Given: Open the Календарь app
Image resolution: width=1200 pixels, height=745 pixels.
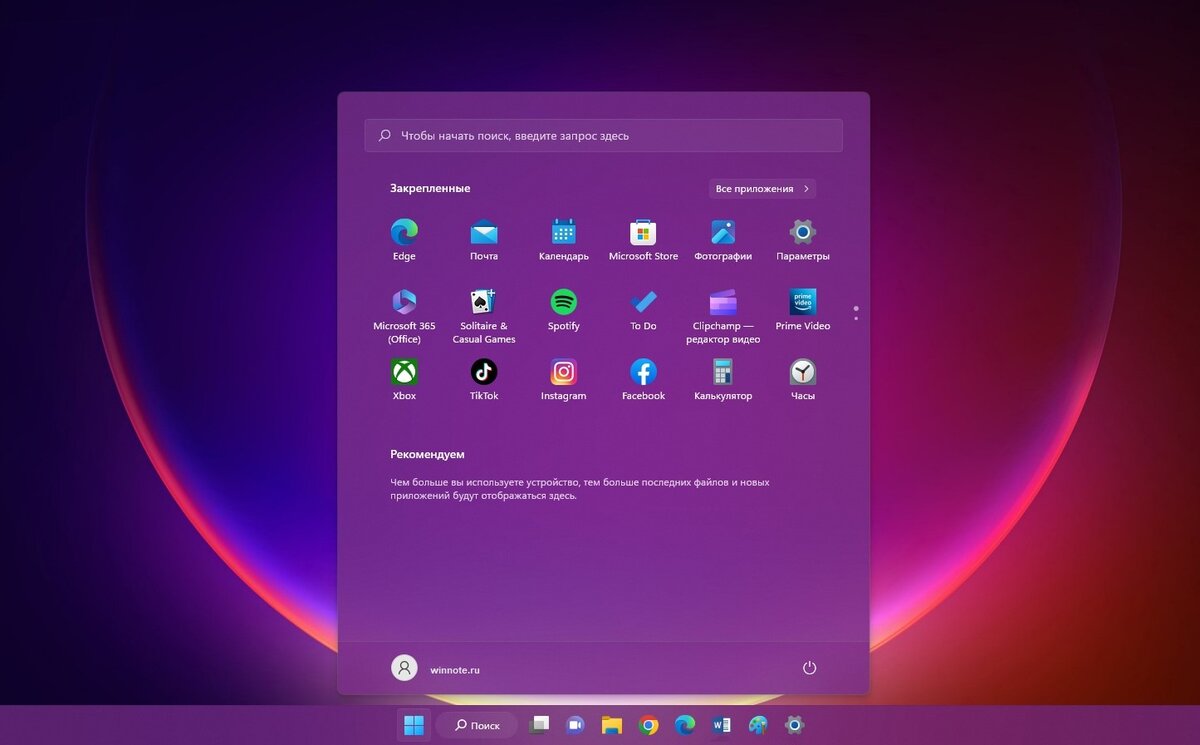Looking at the screenshot, I should 564,240.
